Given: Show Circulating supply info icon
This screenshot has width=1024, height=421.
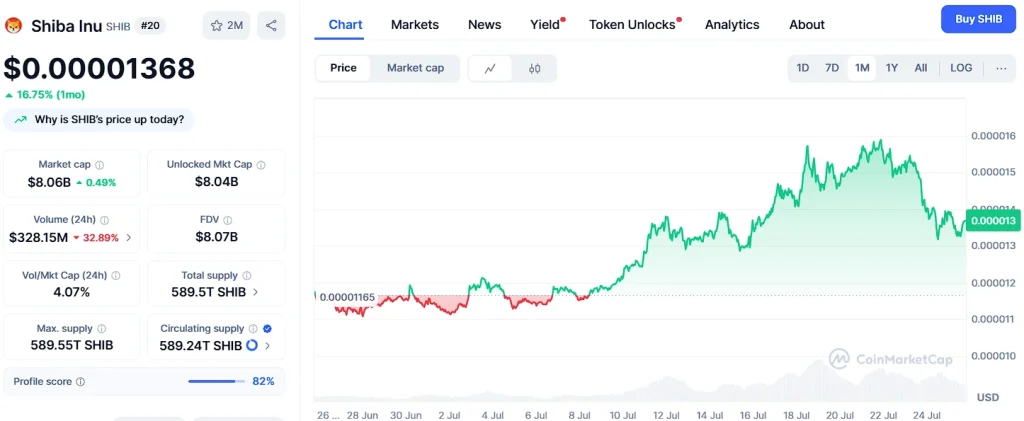Looking at the screenshot, I should tap(253, 329).
